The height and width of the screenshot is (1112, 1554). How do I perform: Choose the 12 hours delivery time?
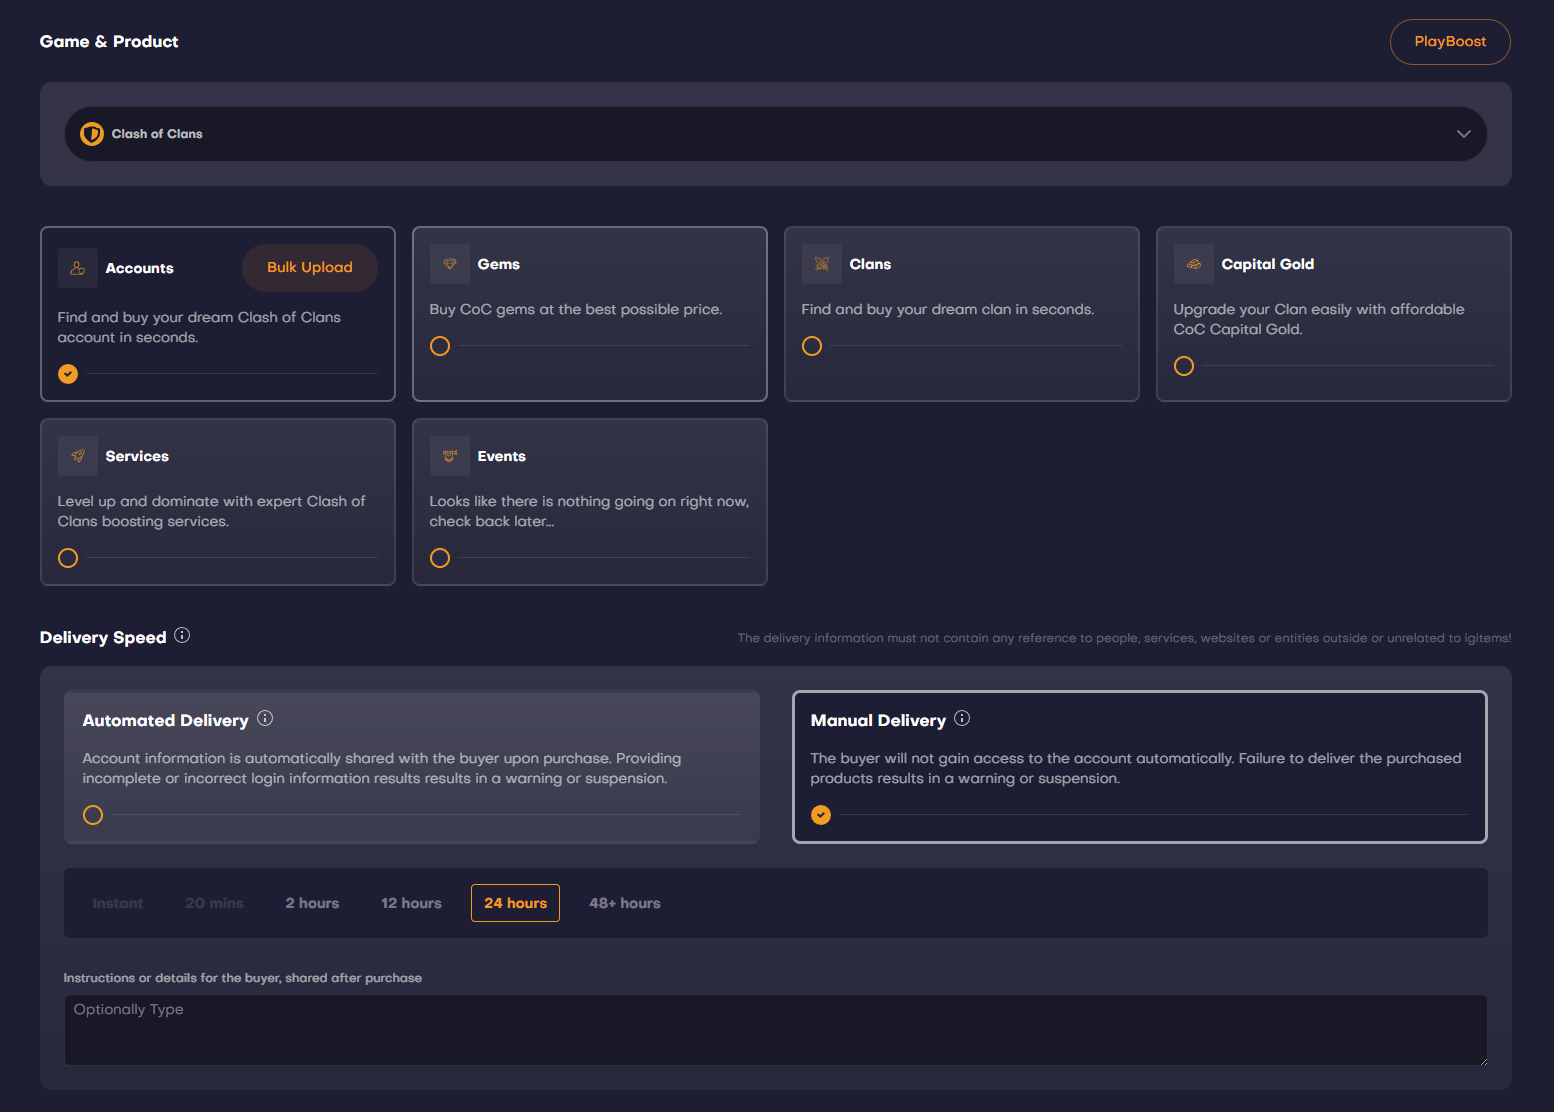click(x=411, y=903)
